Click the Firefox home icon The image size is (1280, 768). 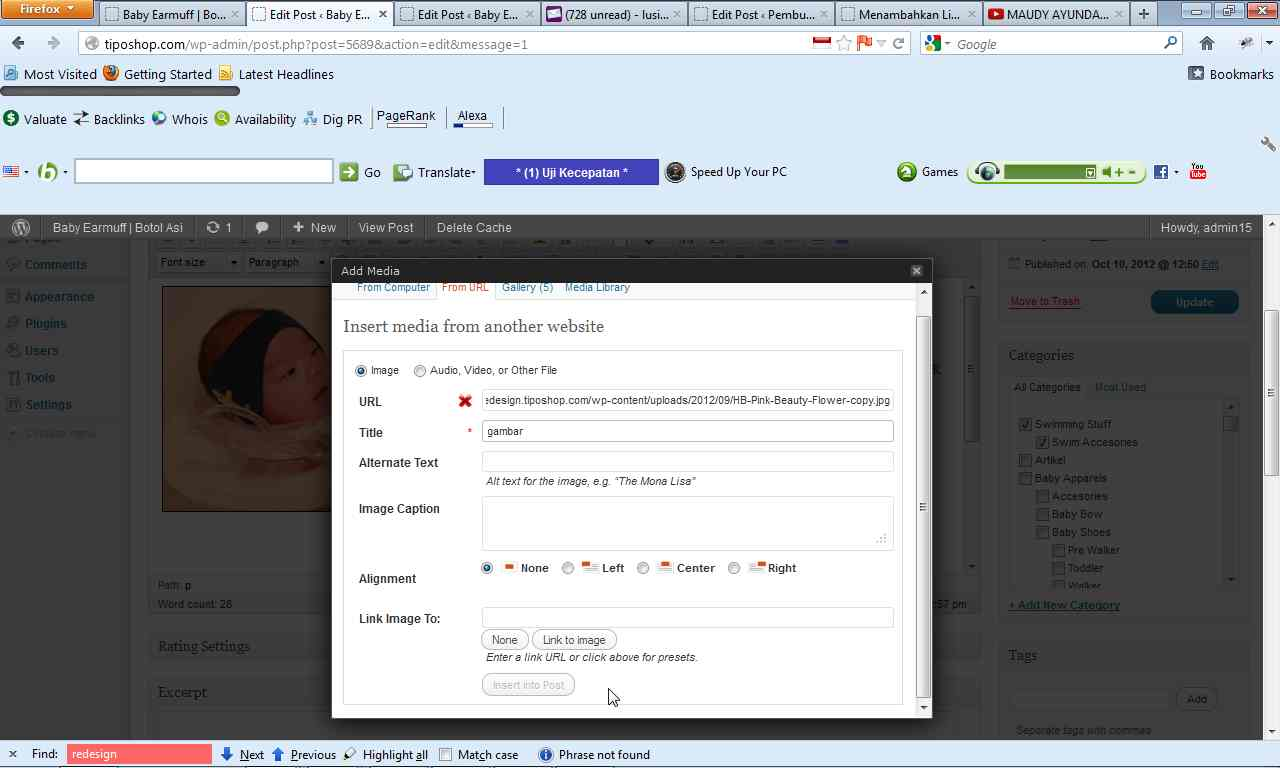1207,43
